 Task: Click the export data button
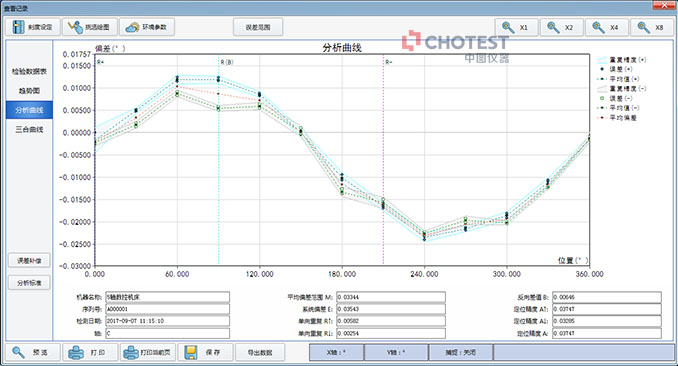[260, 353]
